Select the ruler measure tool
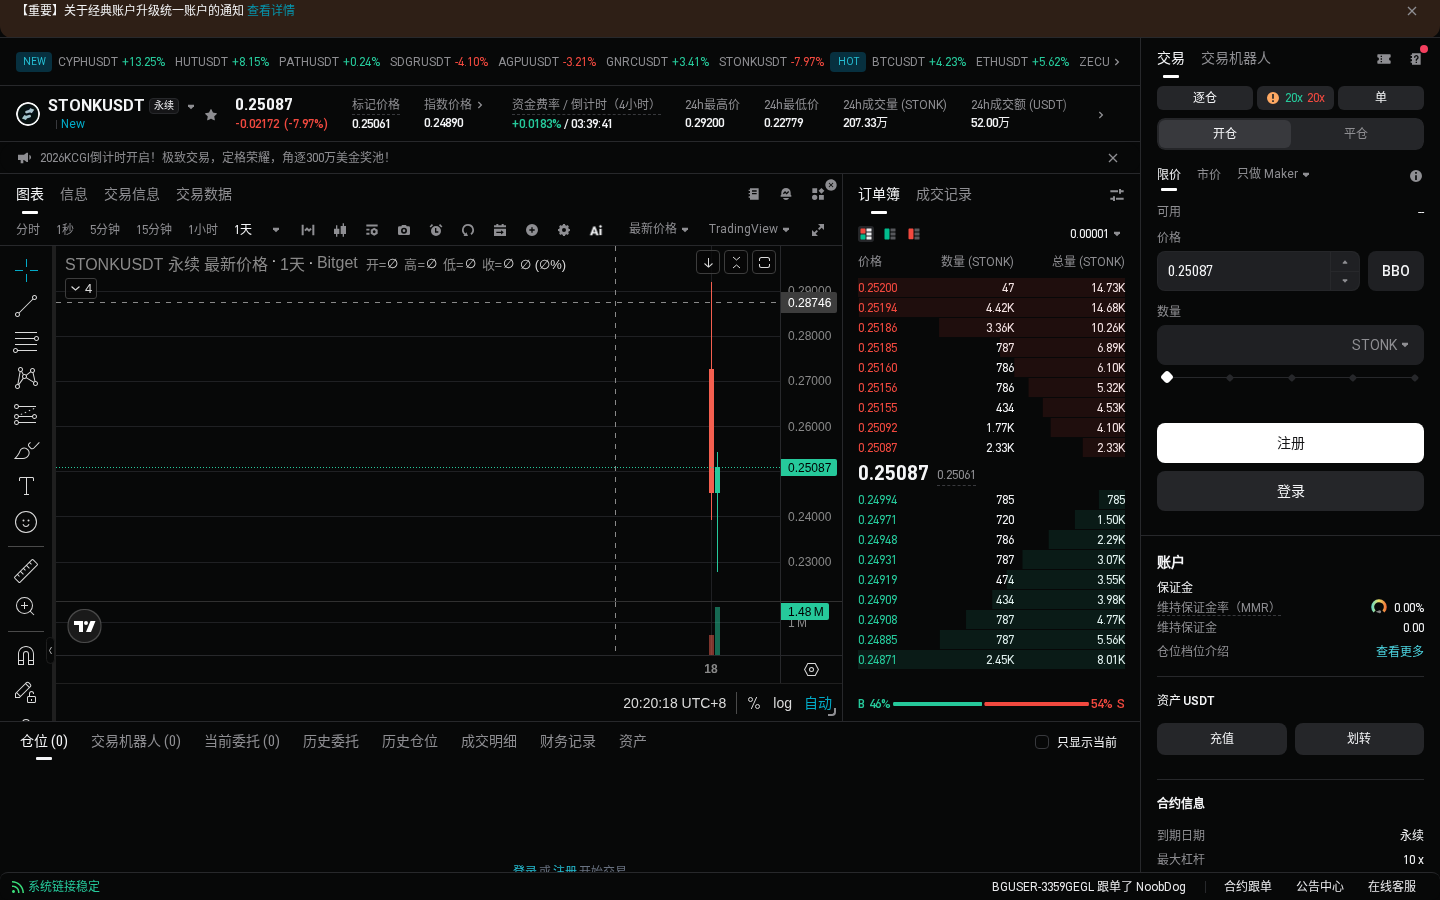This screenshot has height=900, width=1440. pyautogui.click(x=26, y=570)
